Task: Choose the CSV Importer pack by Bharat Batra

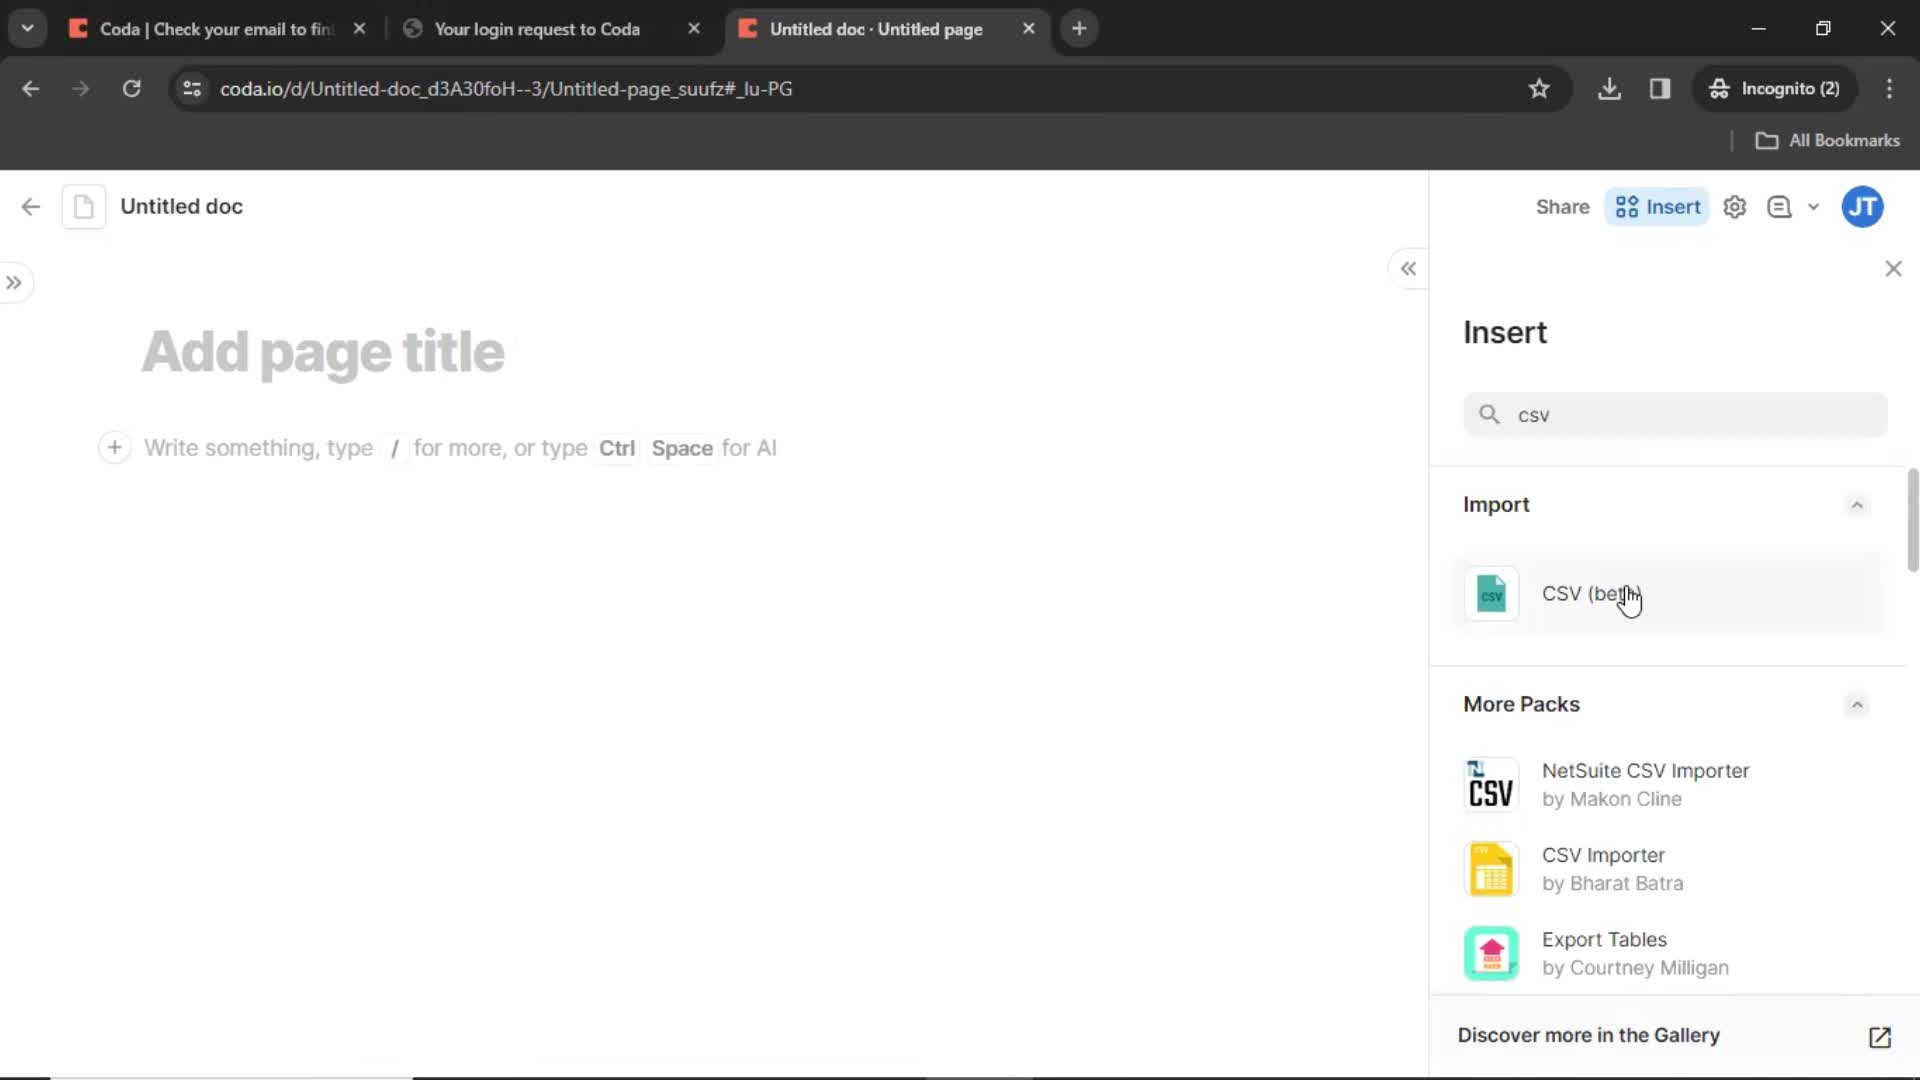Action: (1670, 869)
